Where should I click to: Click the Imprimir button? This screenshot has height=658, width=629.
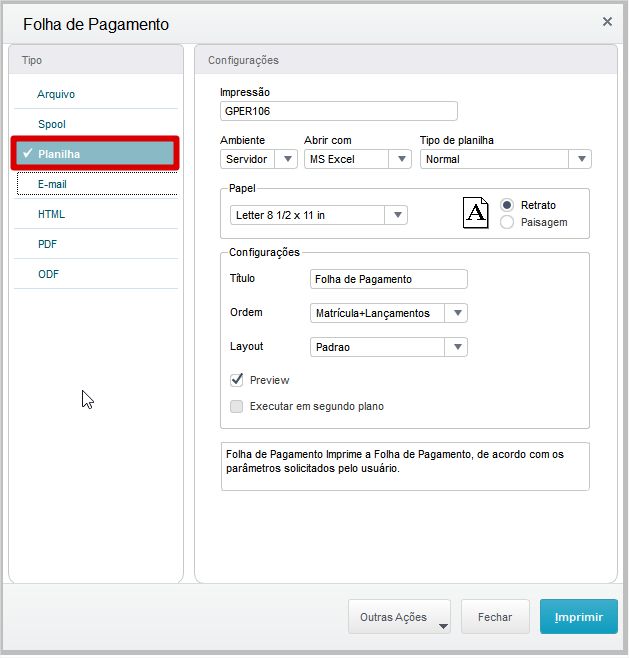[x=579, y=617]
